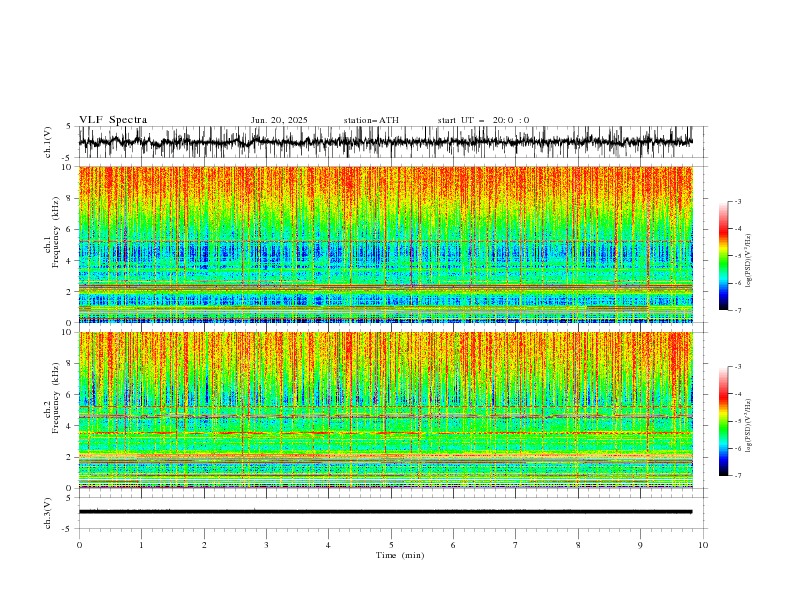Click the "-7" label on ch.1 colorbar
Viewport: 792px width, 612px height.
(737, 311)
